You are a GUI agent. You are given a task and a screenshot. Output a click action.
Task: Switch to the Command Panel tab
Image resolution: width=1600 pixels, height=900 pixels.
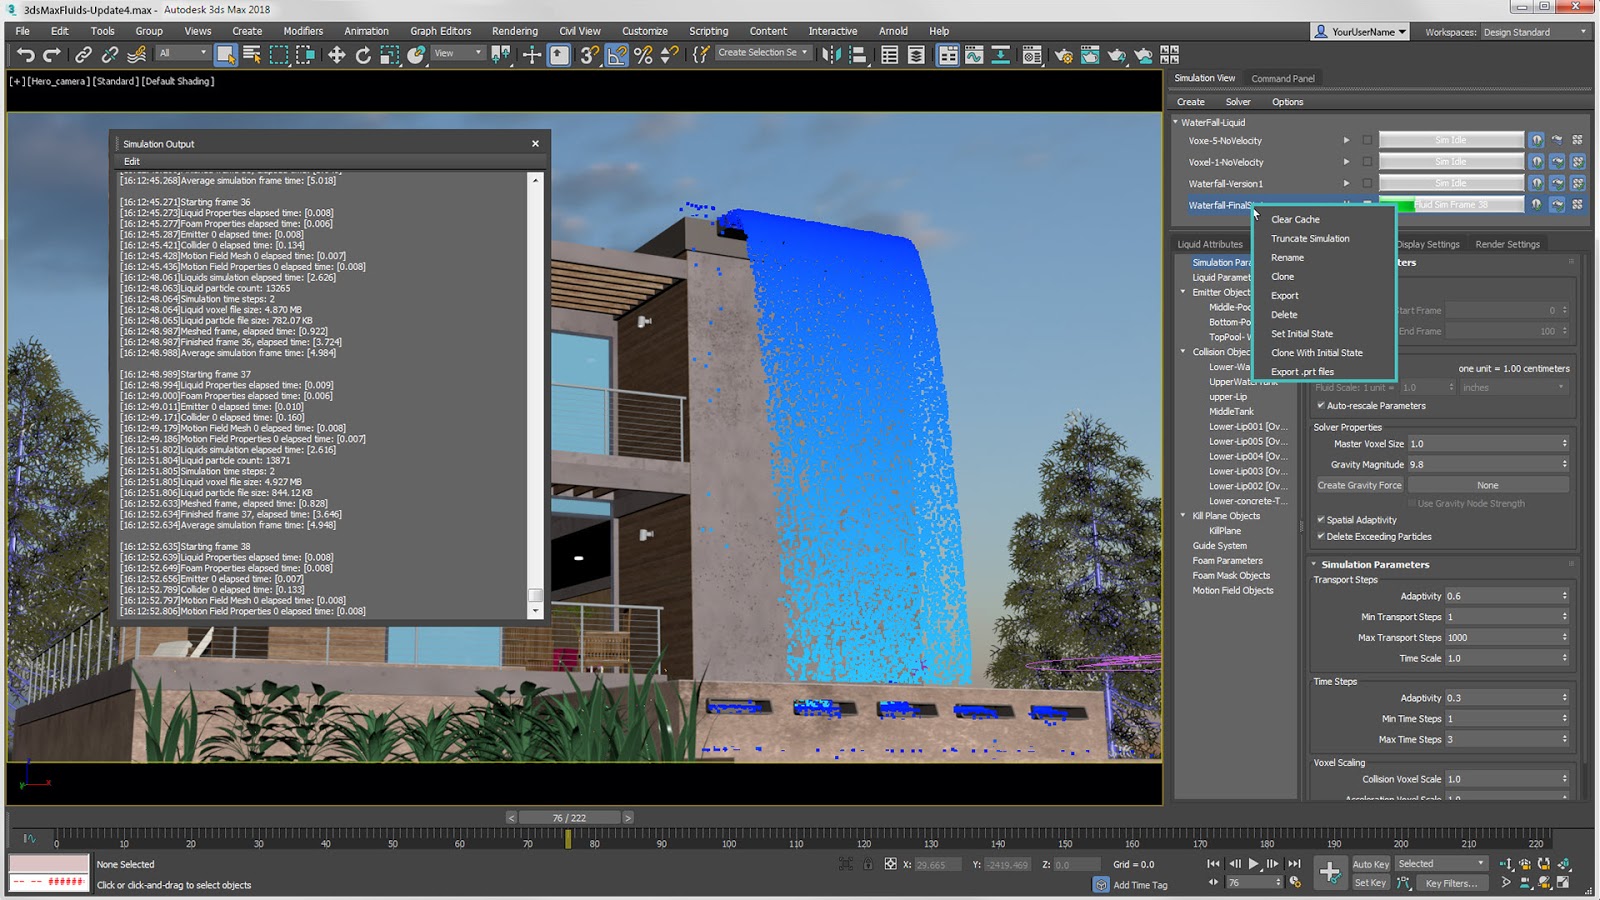1284,78
